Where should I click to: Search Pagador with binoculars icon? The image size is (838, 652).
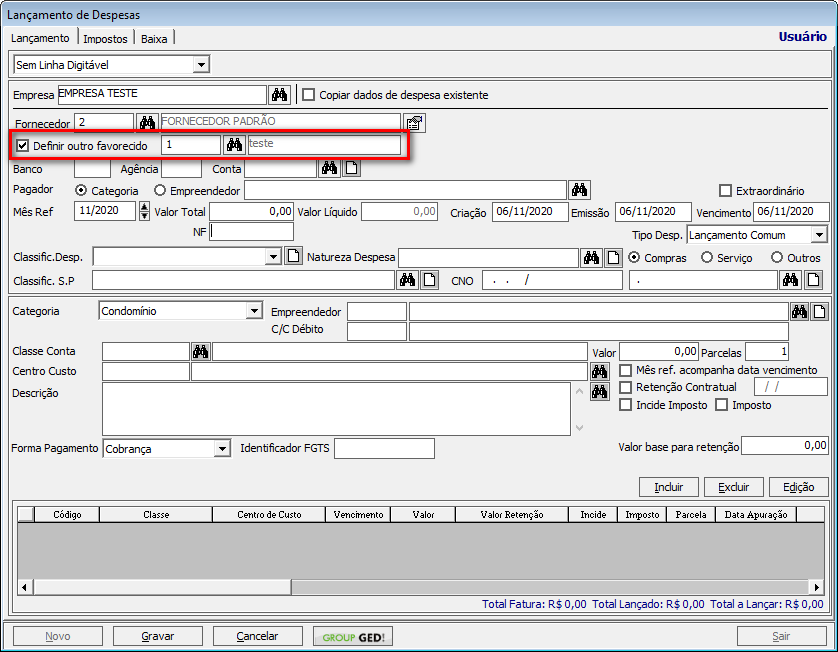coord(579,189)
